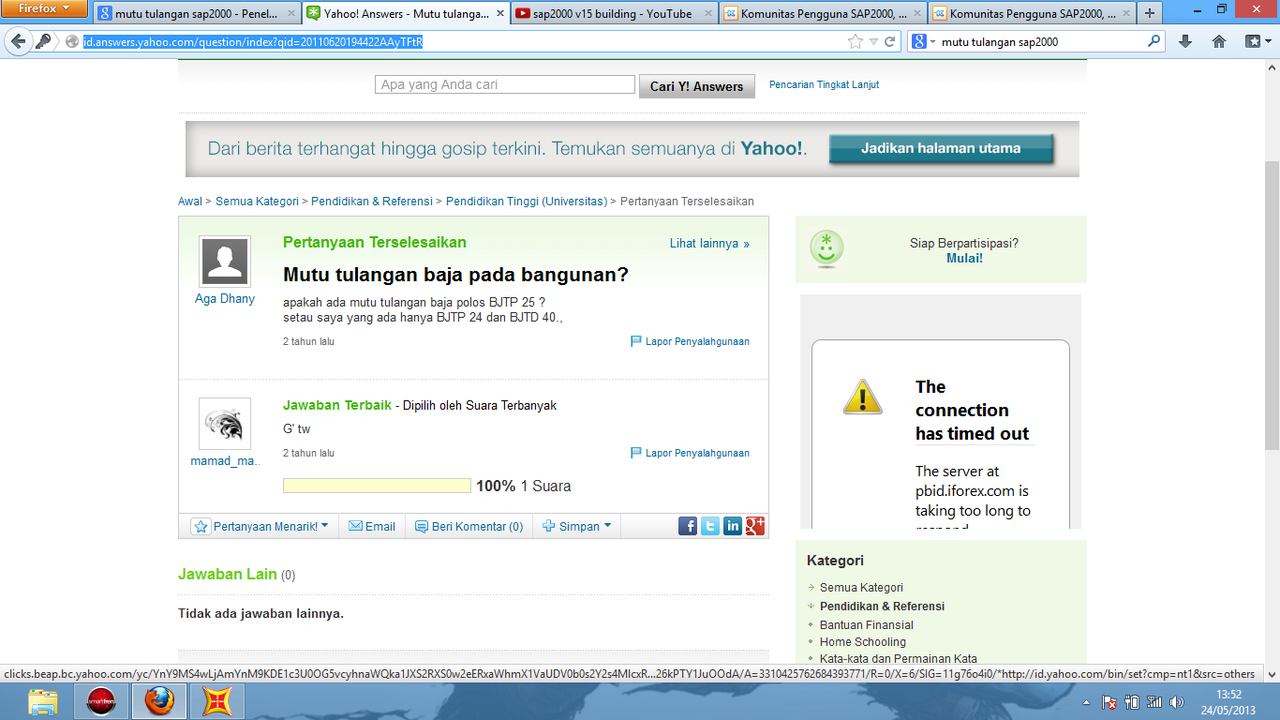Click the Jadikan halaman utama button

pos(941,148)
